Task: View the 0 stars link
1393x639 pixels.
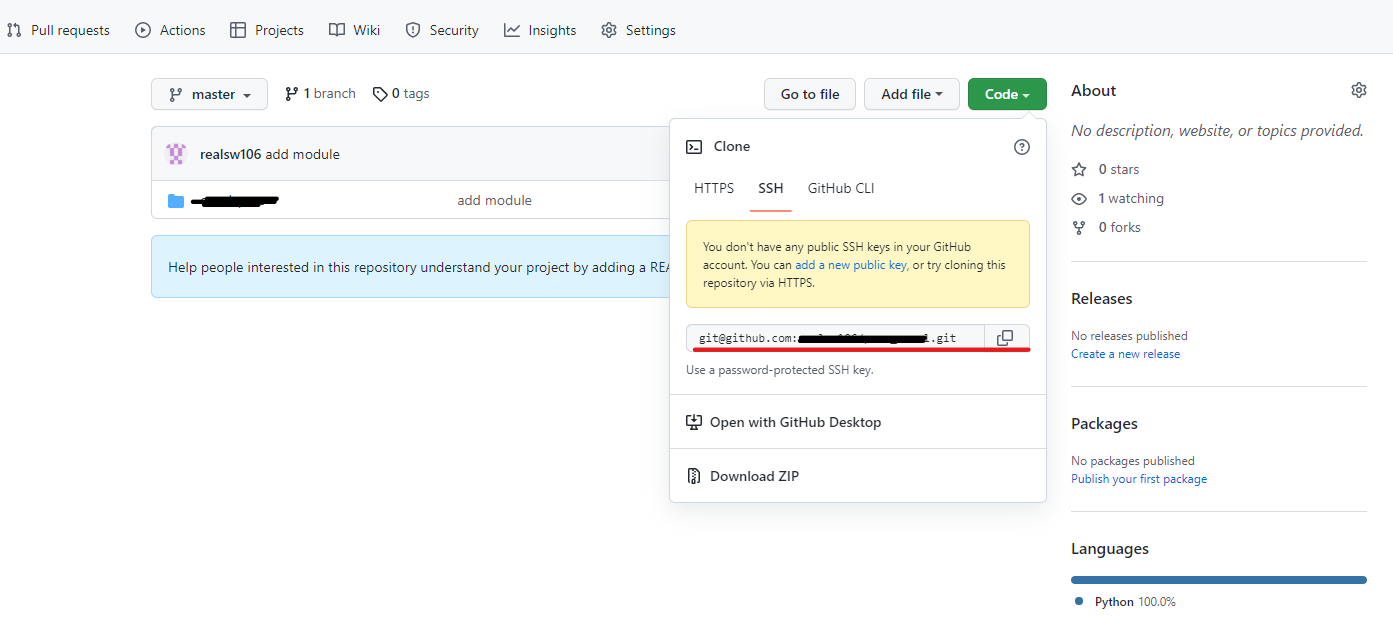Action: [1118, 169]
